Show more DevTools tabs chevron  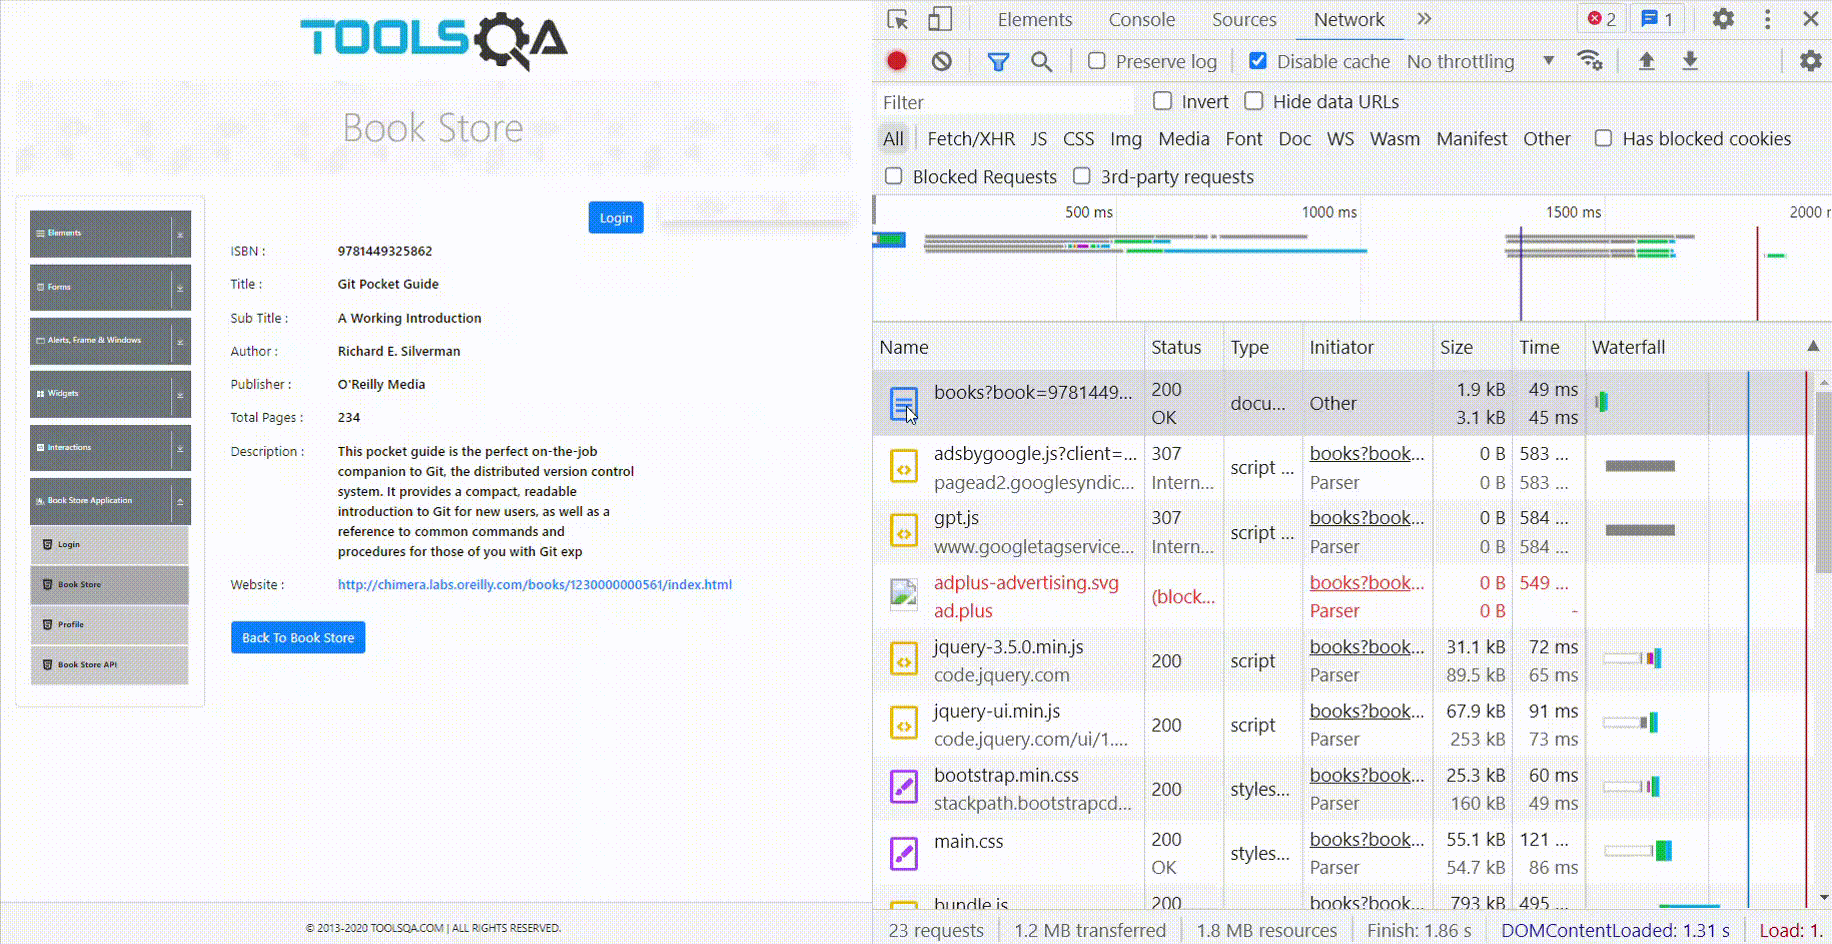(x=1424, y=19)
